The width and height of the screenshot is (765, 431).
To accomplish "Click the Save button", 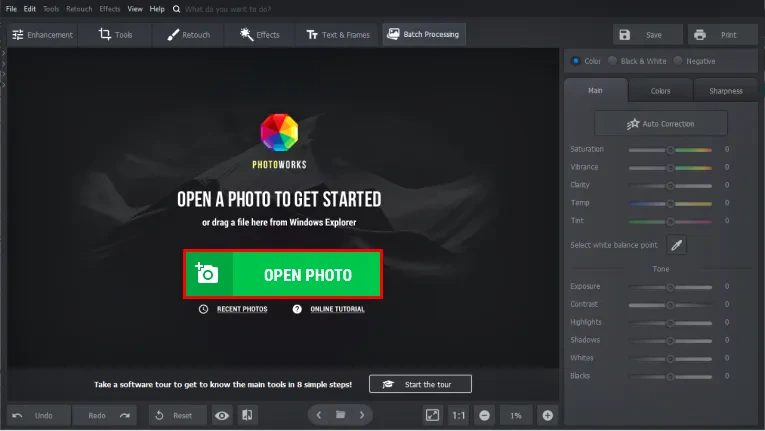I will [x=647, y=35].
